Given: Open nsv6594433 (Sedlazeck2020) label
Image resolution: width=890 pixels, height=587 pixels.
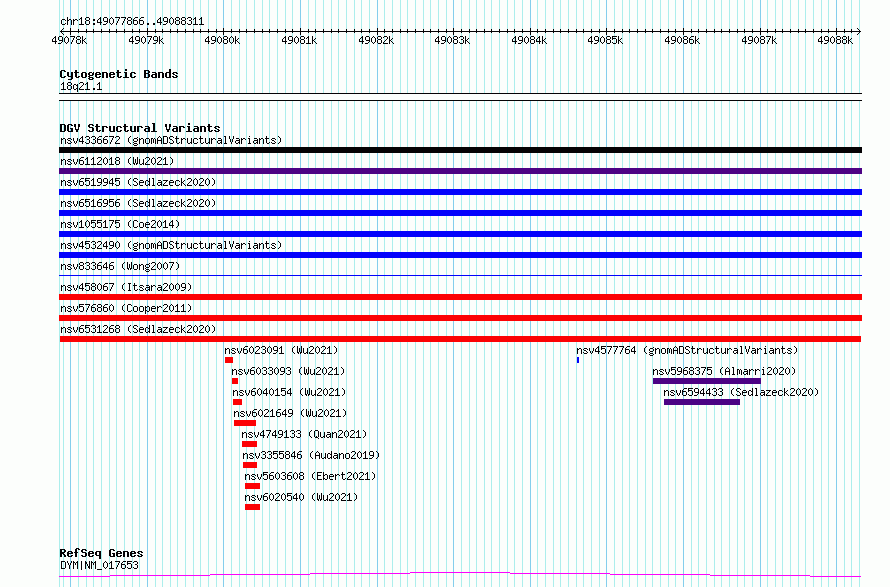Looking at the screenshot, I should [741, 392].
